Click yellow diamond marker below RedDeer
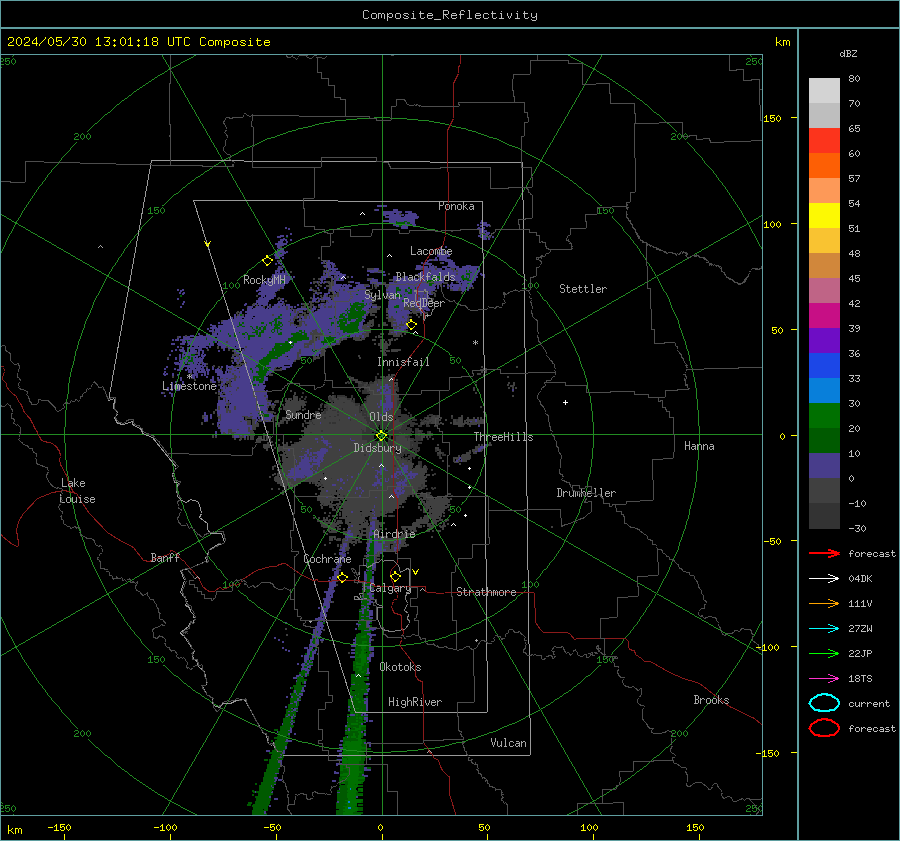This screenshot has width=900, height=841. click(x=412, y=325)
